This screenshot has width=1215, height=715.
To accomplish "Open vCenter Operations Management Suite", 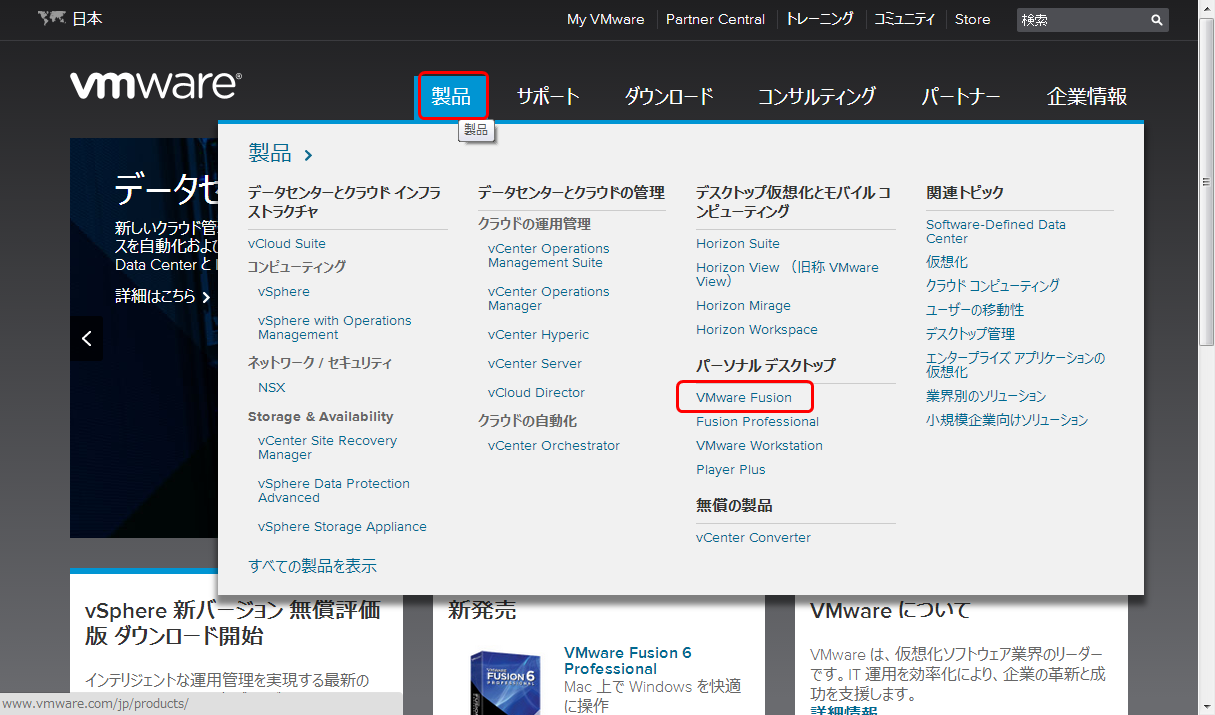I will point(548,256).
